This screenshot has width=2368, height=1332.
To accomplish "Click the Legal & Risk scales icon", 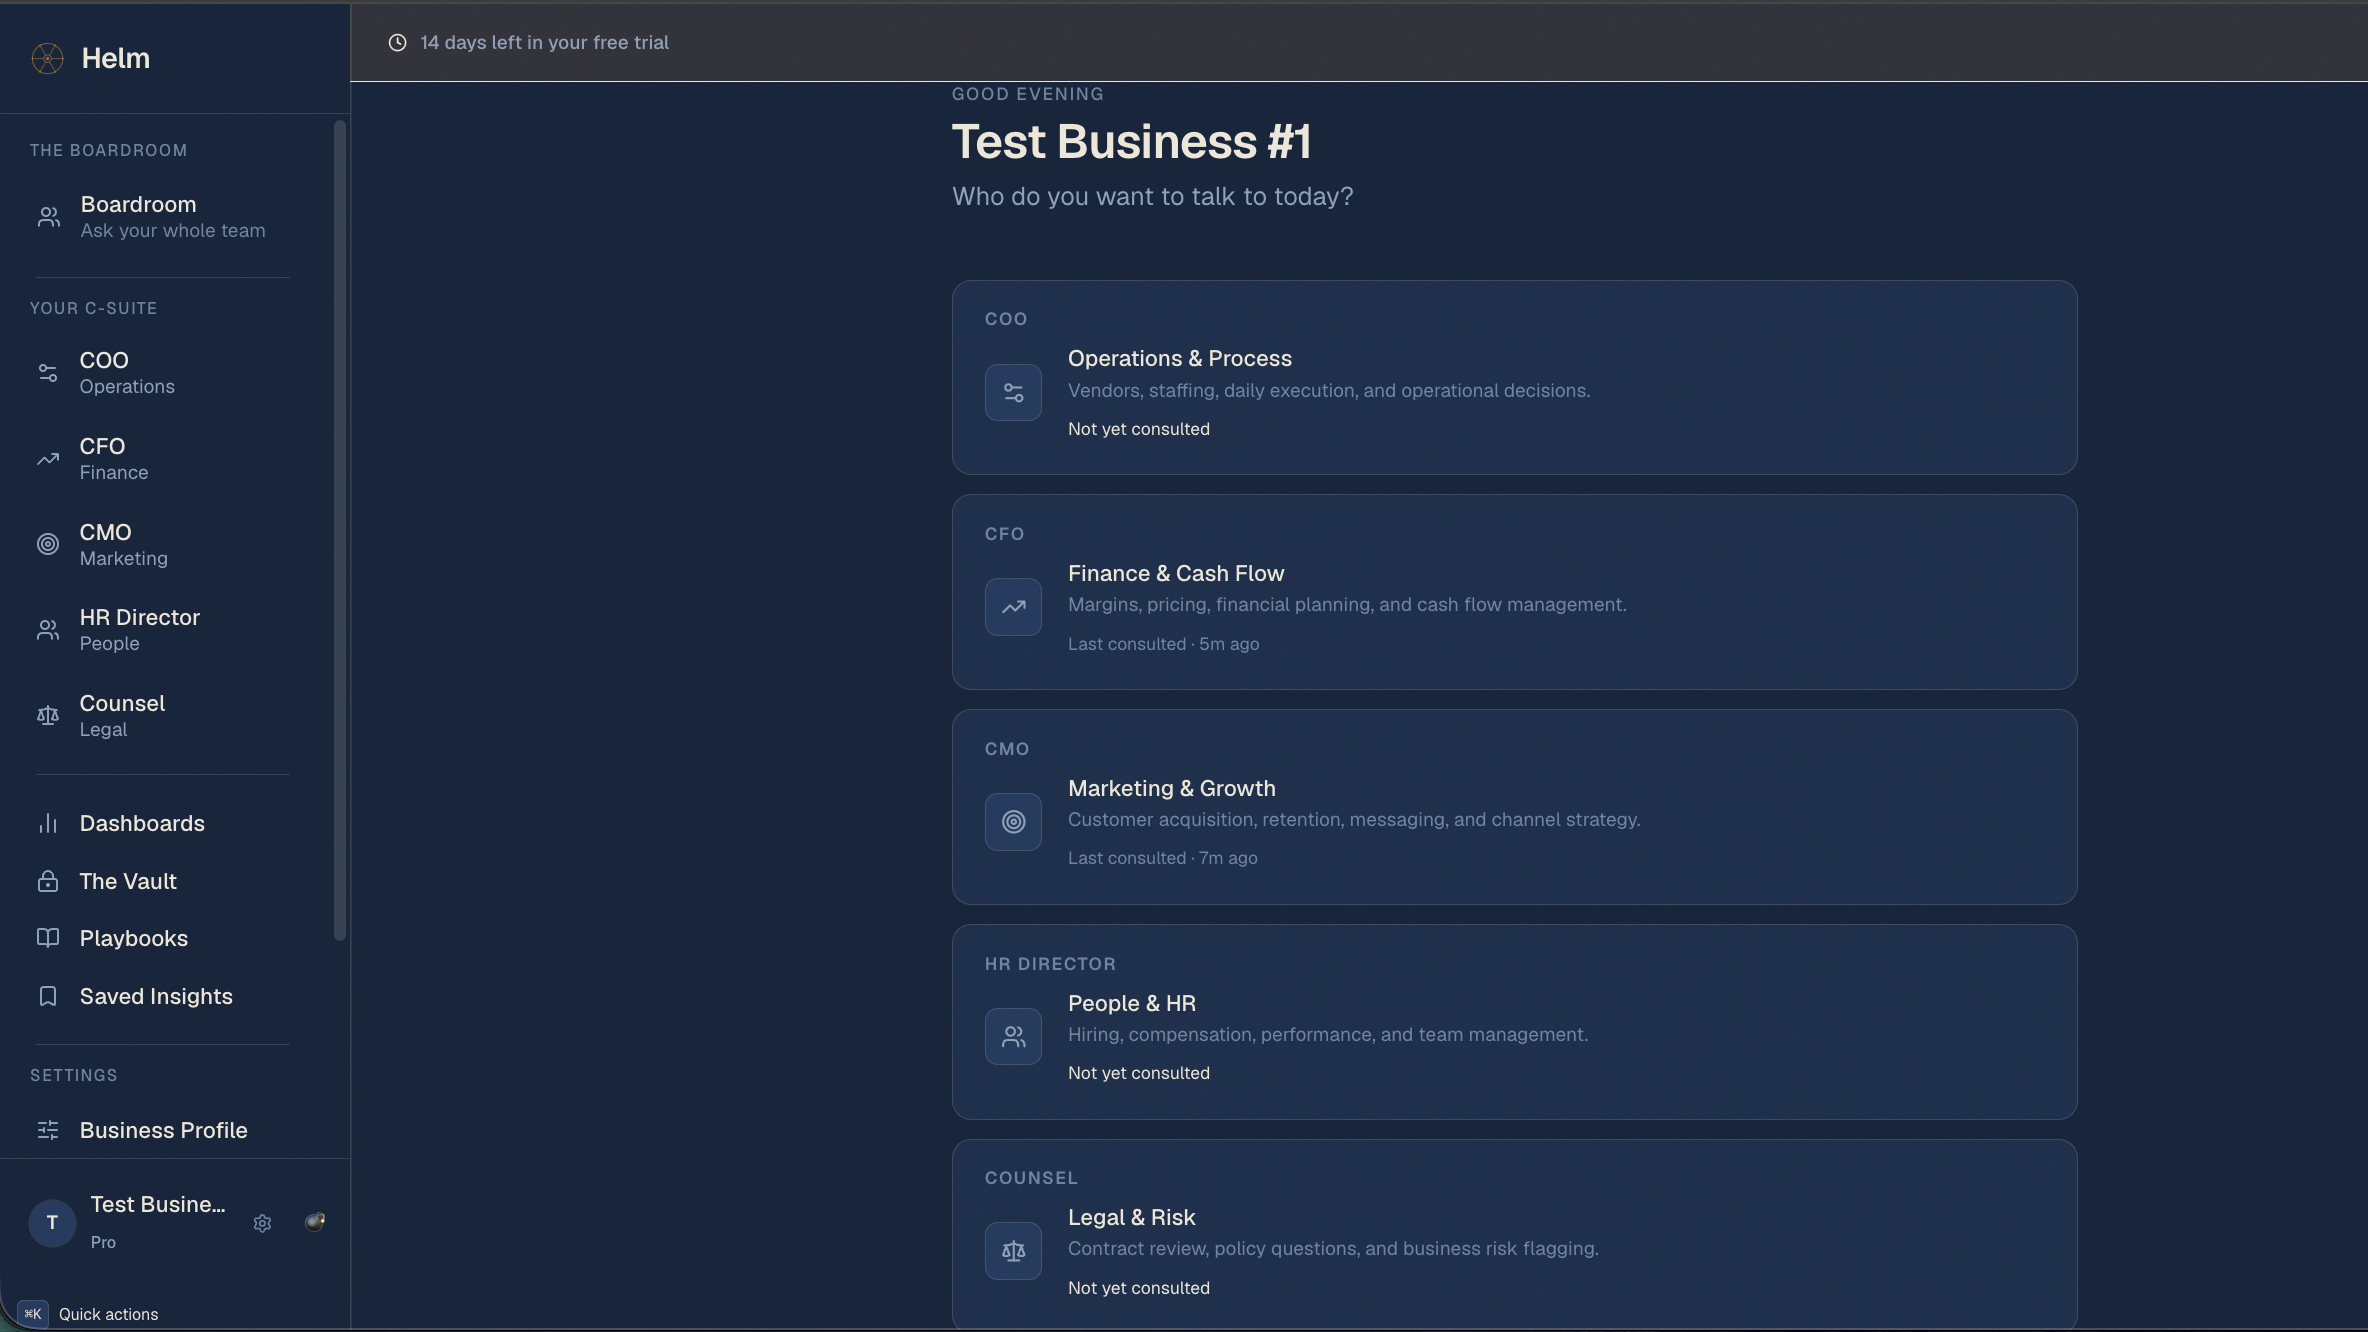I will pos(1013,1251).
